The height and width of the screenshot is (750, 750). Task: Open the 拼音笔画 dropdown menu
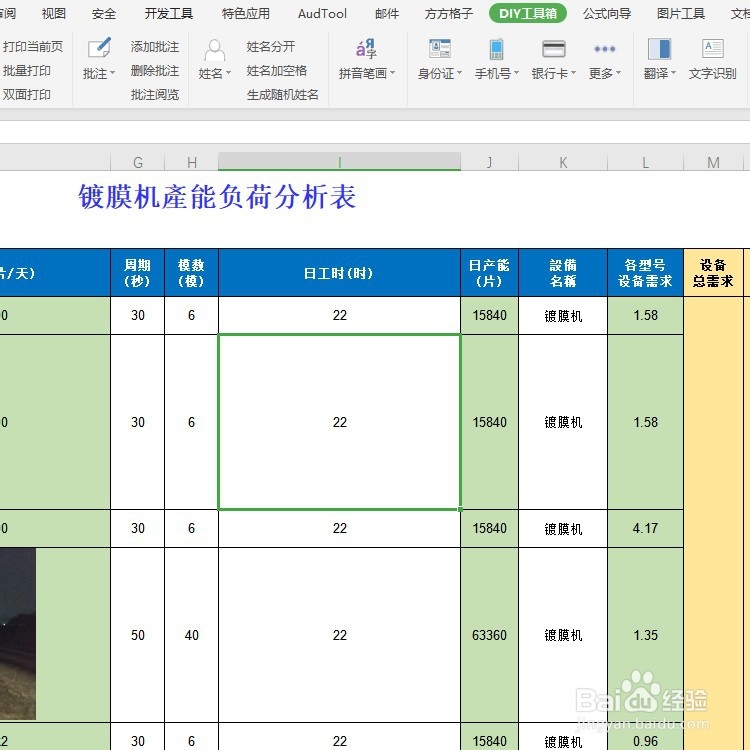(x=393, y=73)
